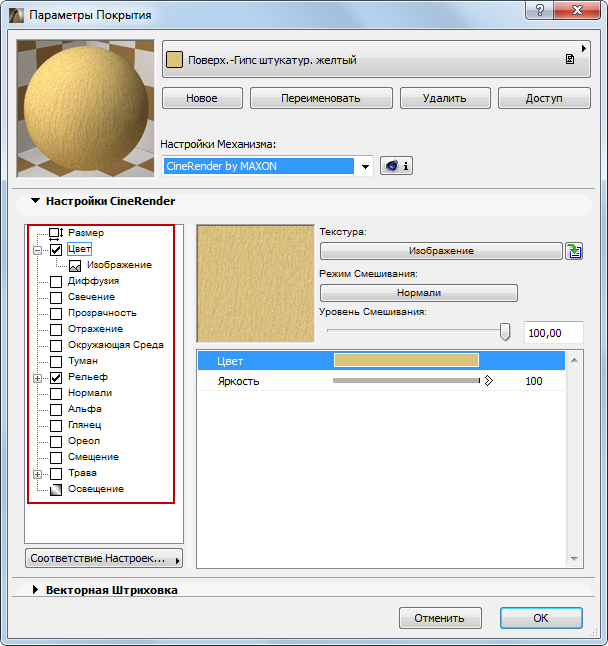Close the Параметры Покрытия dialog
608x646 pixels.
point(577,10)
